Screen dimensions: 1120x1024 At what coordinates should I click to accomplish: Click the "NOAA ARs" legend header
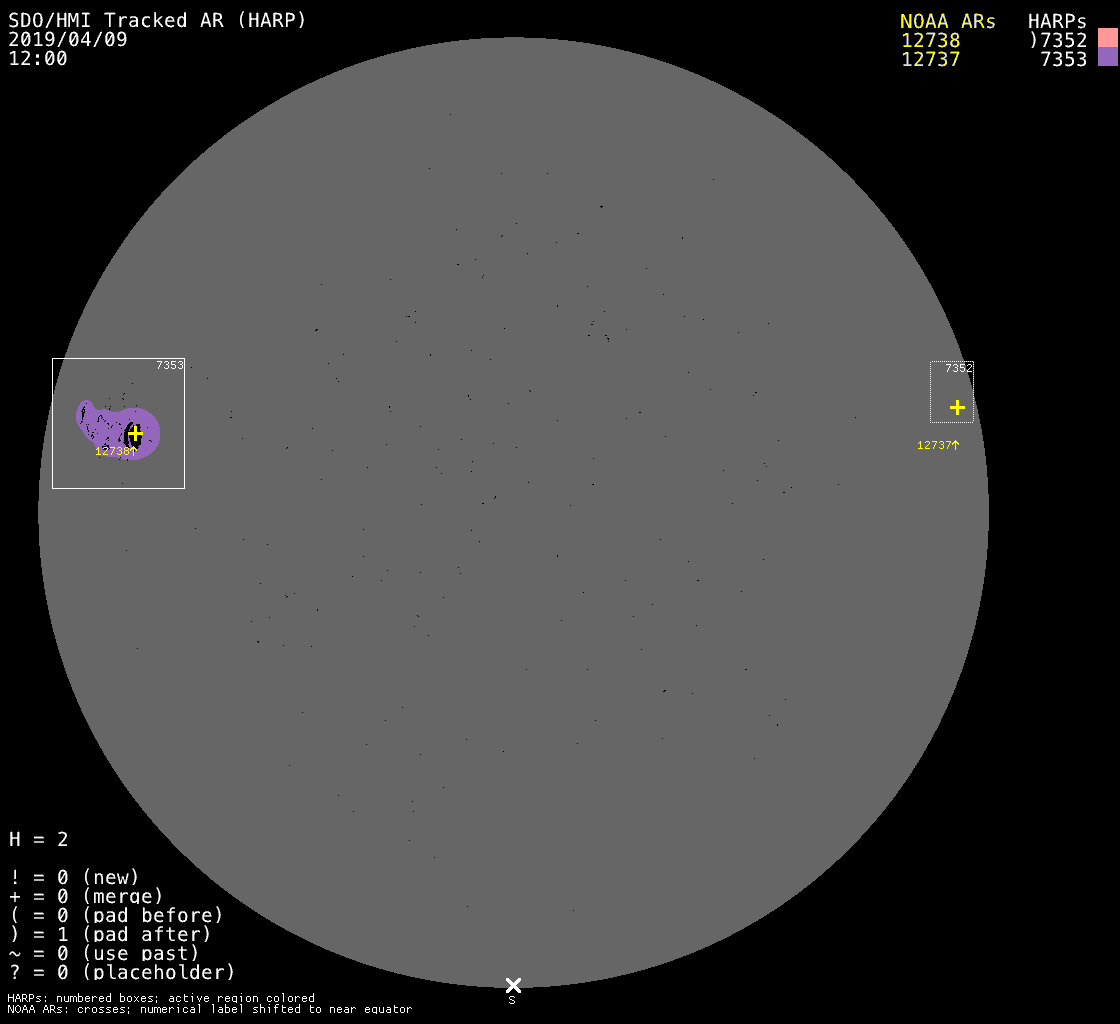pos(947,22)
